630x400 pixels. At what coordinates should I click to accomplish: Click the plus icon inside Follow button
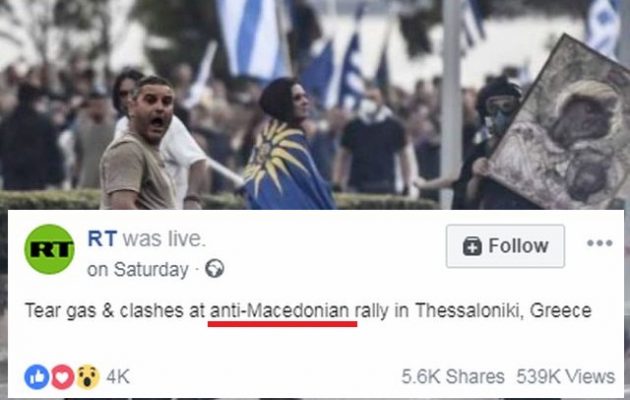click(x=472, y=246)
